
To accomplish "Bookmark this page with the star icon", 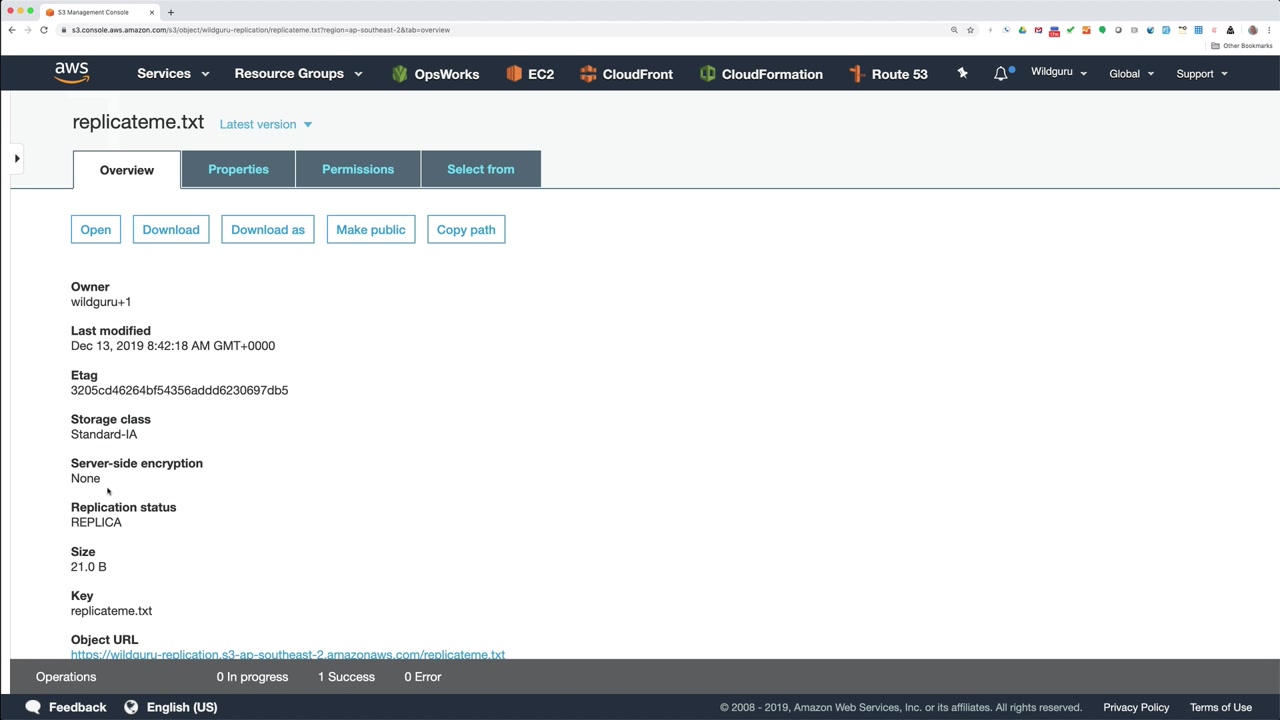I will 970,30.
